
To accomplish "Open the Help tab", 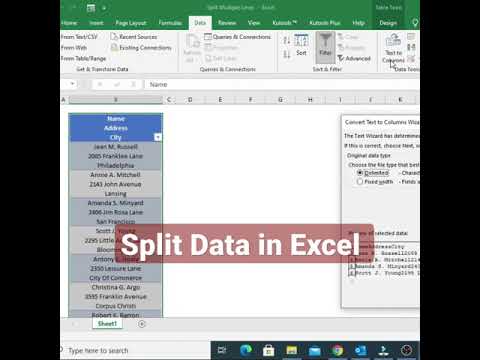I will [x=358, y=23].
